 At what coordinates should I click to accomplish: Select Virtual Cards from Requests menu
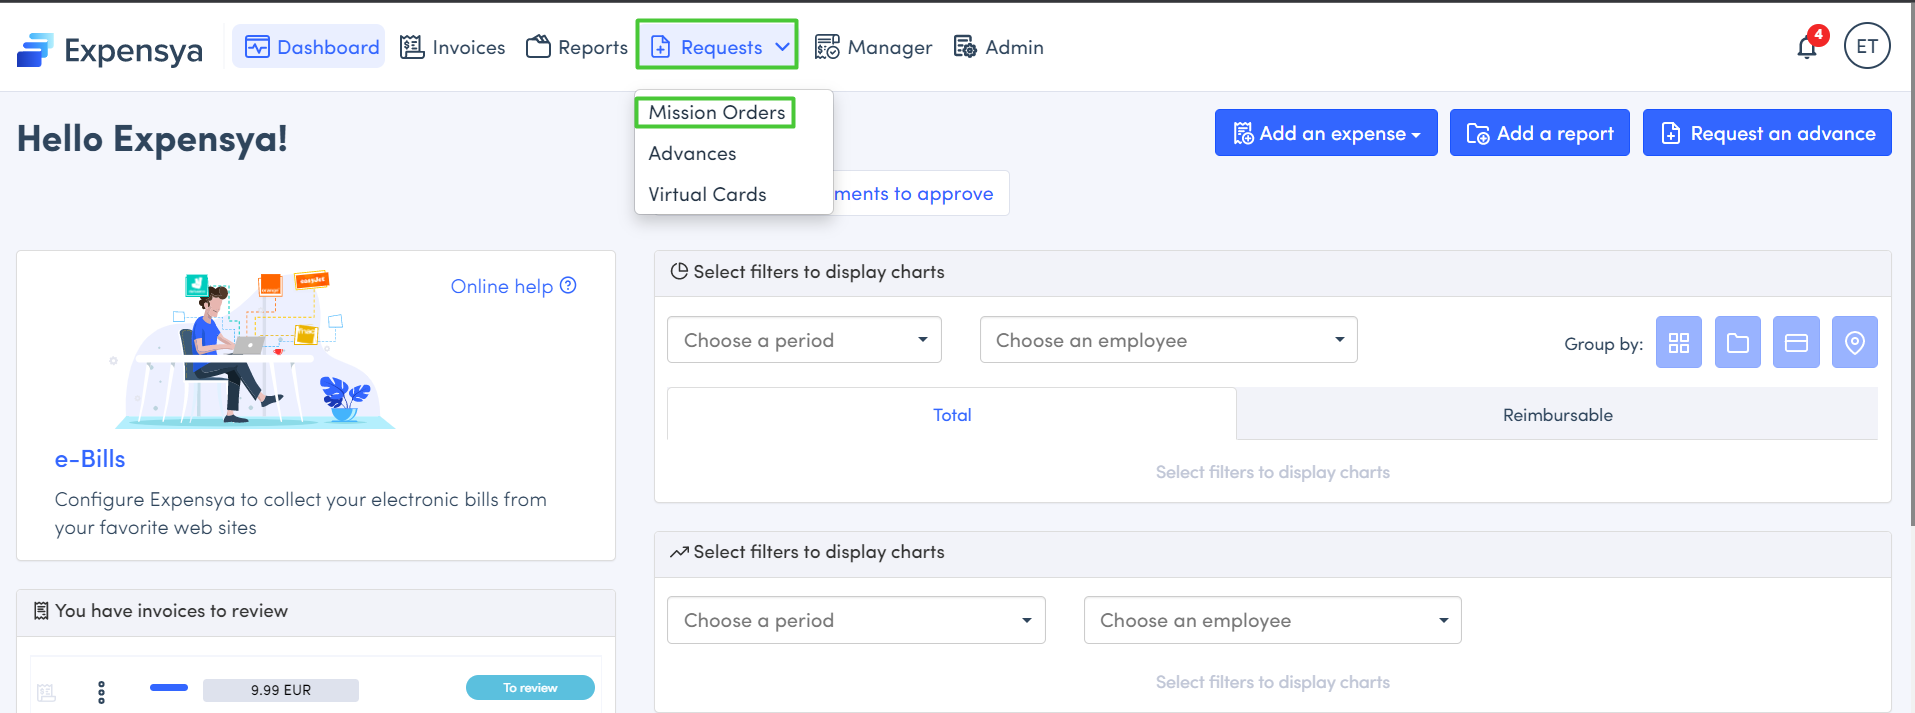[707, 194]
